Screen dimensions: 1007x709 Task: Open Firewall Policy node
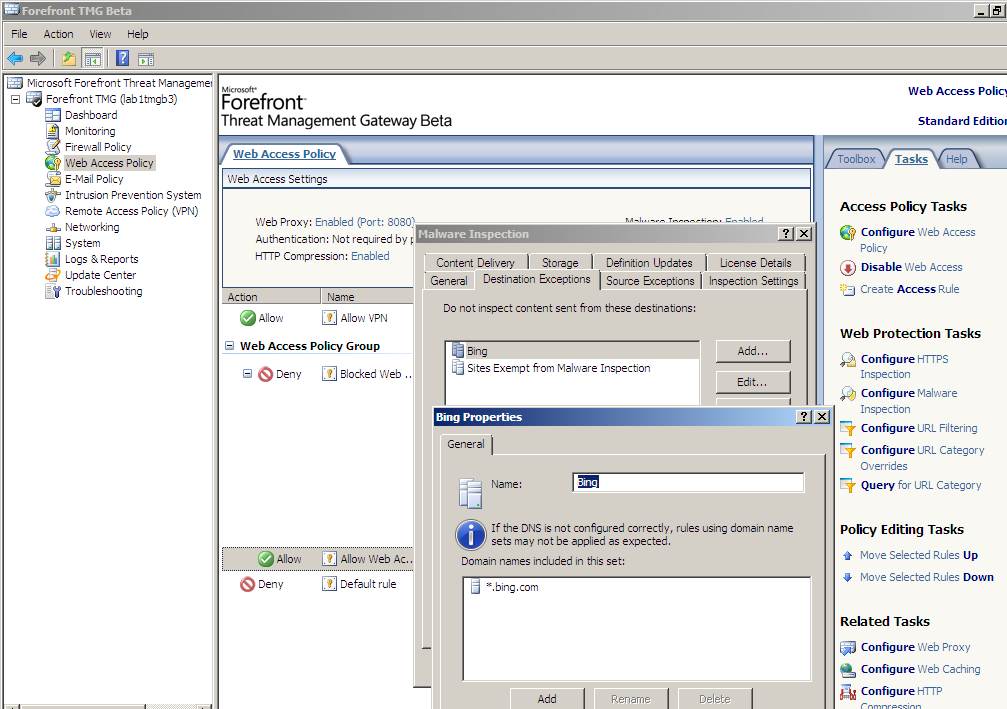point(98,147)
